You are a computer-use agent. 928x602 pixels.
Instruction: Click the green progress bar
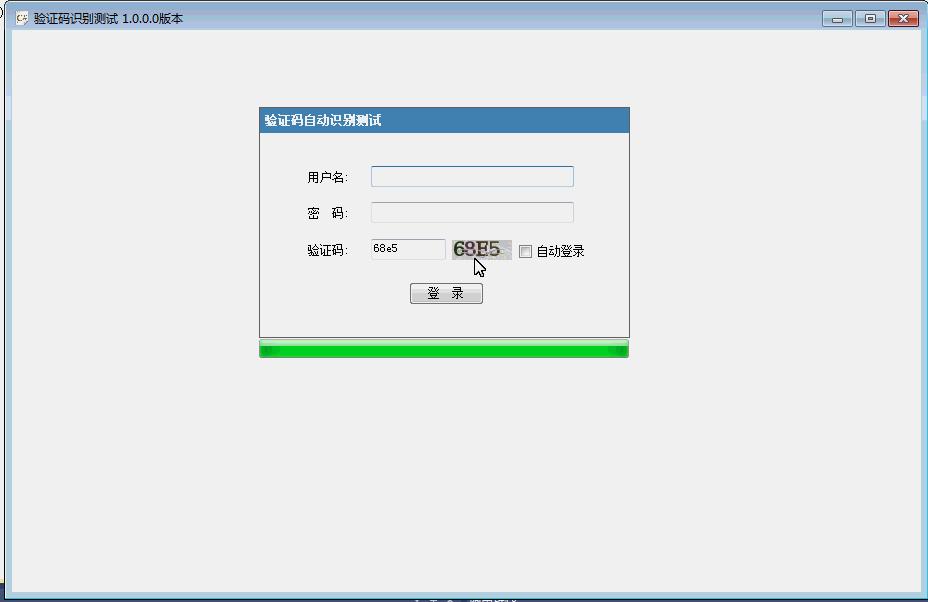pyautogui.click(x=444, y=349)
